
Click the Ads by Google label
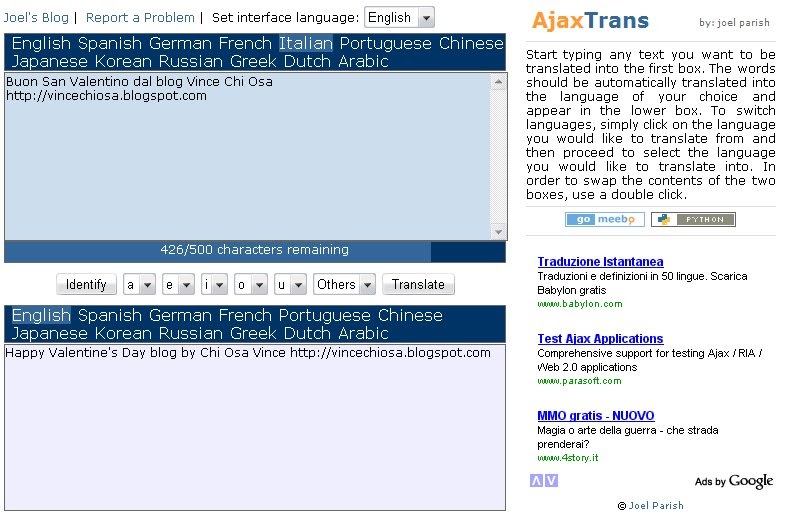point(734,481)
